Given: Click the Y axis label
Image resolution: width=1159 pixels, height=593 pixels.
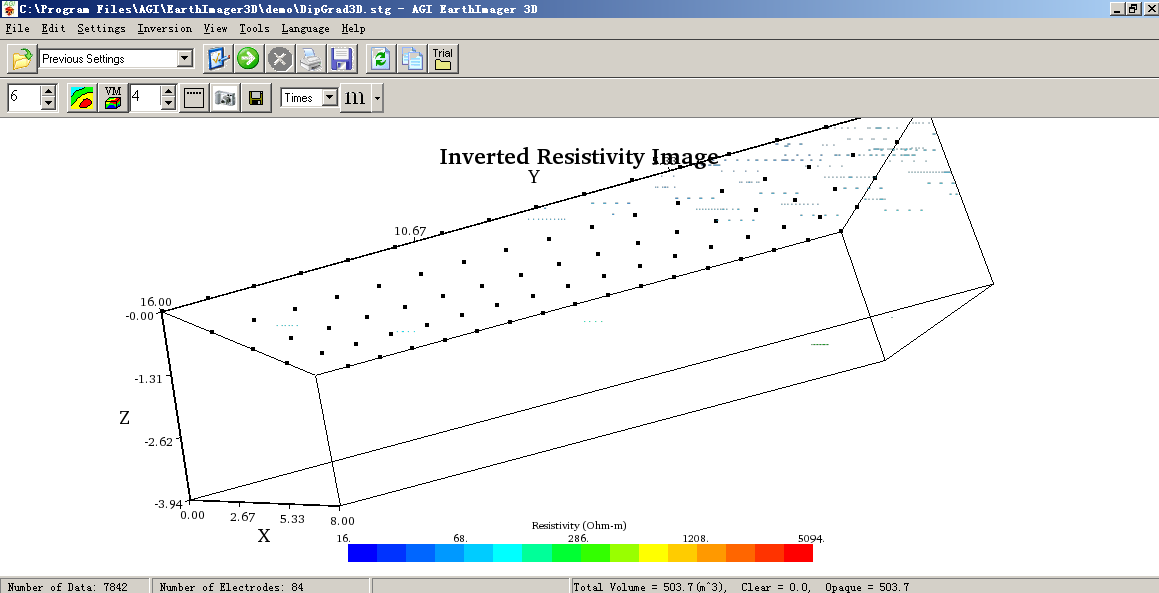Looking at the screenshot, I should tap(534, 177).
